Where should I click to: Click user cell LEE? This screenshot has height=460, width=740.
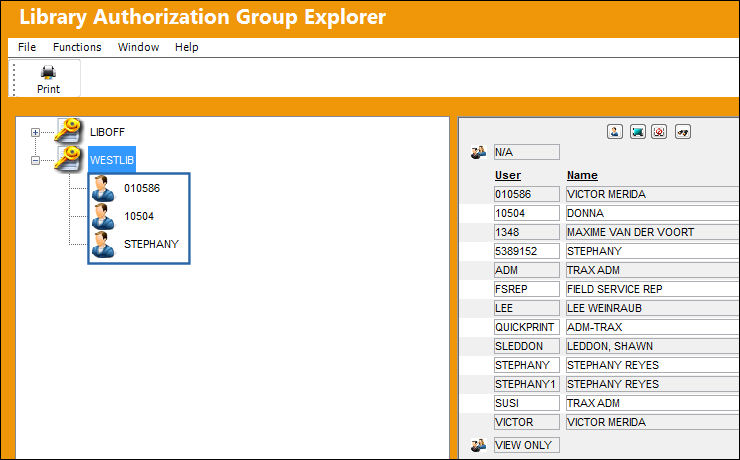pyautogui.click(x=527, y=308)
